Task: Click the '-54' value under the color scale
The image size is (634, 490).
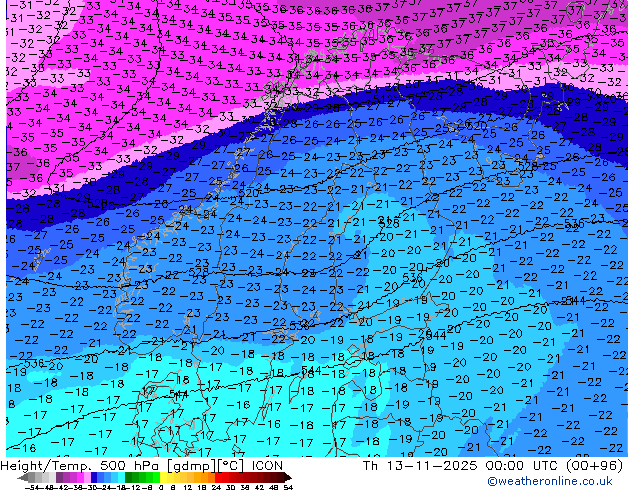Action: [x=32, y=487]
